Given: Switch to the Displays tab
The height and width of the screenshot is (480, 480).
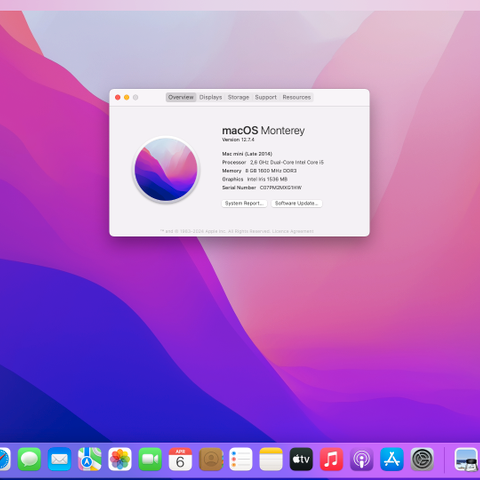Looking at the screenshot, I should [x=211, y=97].
